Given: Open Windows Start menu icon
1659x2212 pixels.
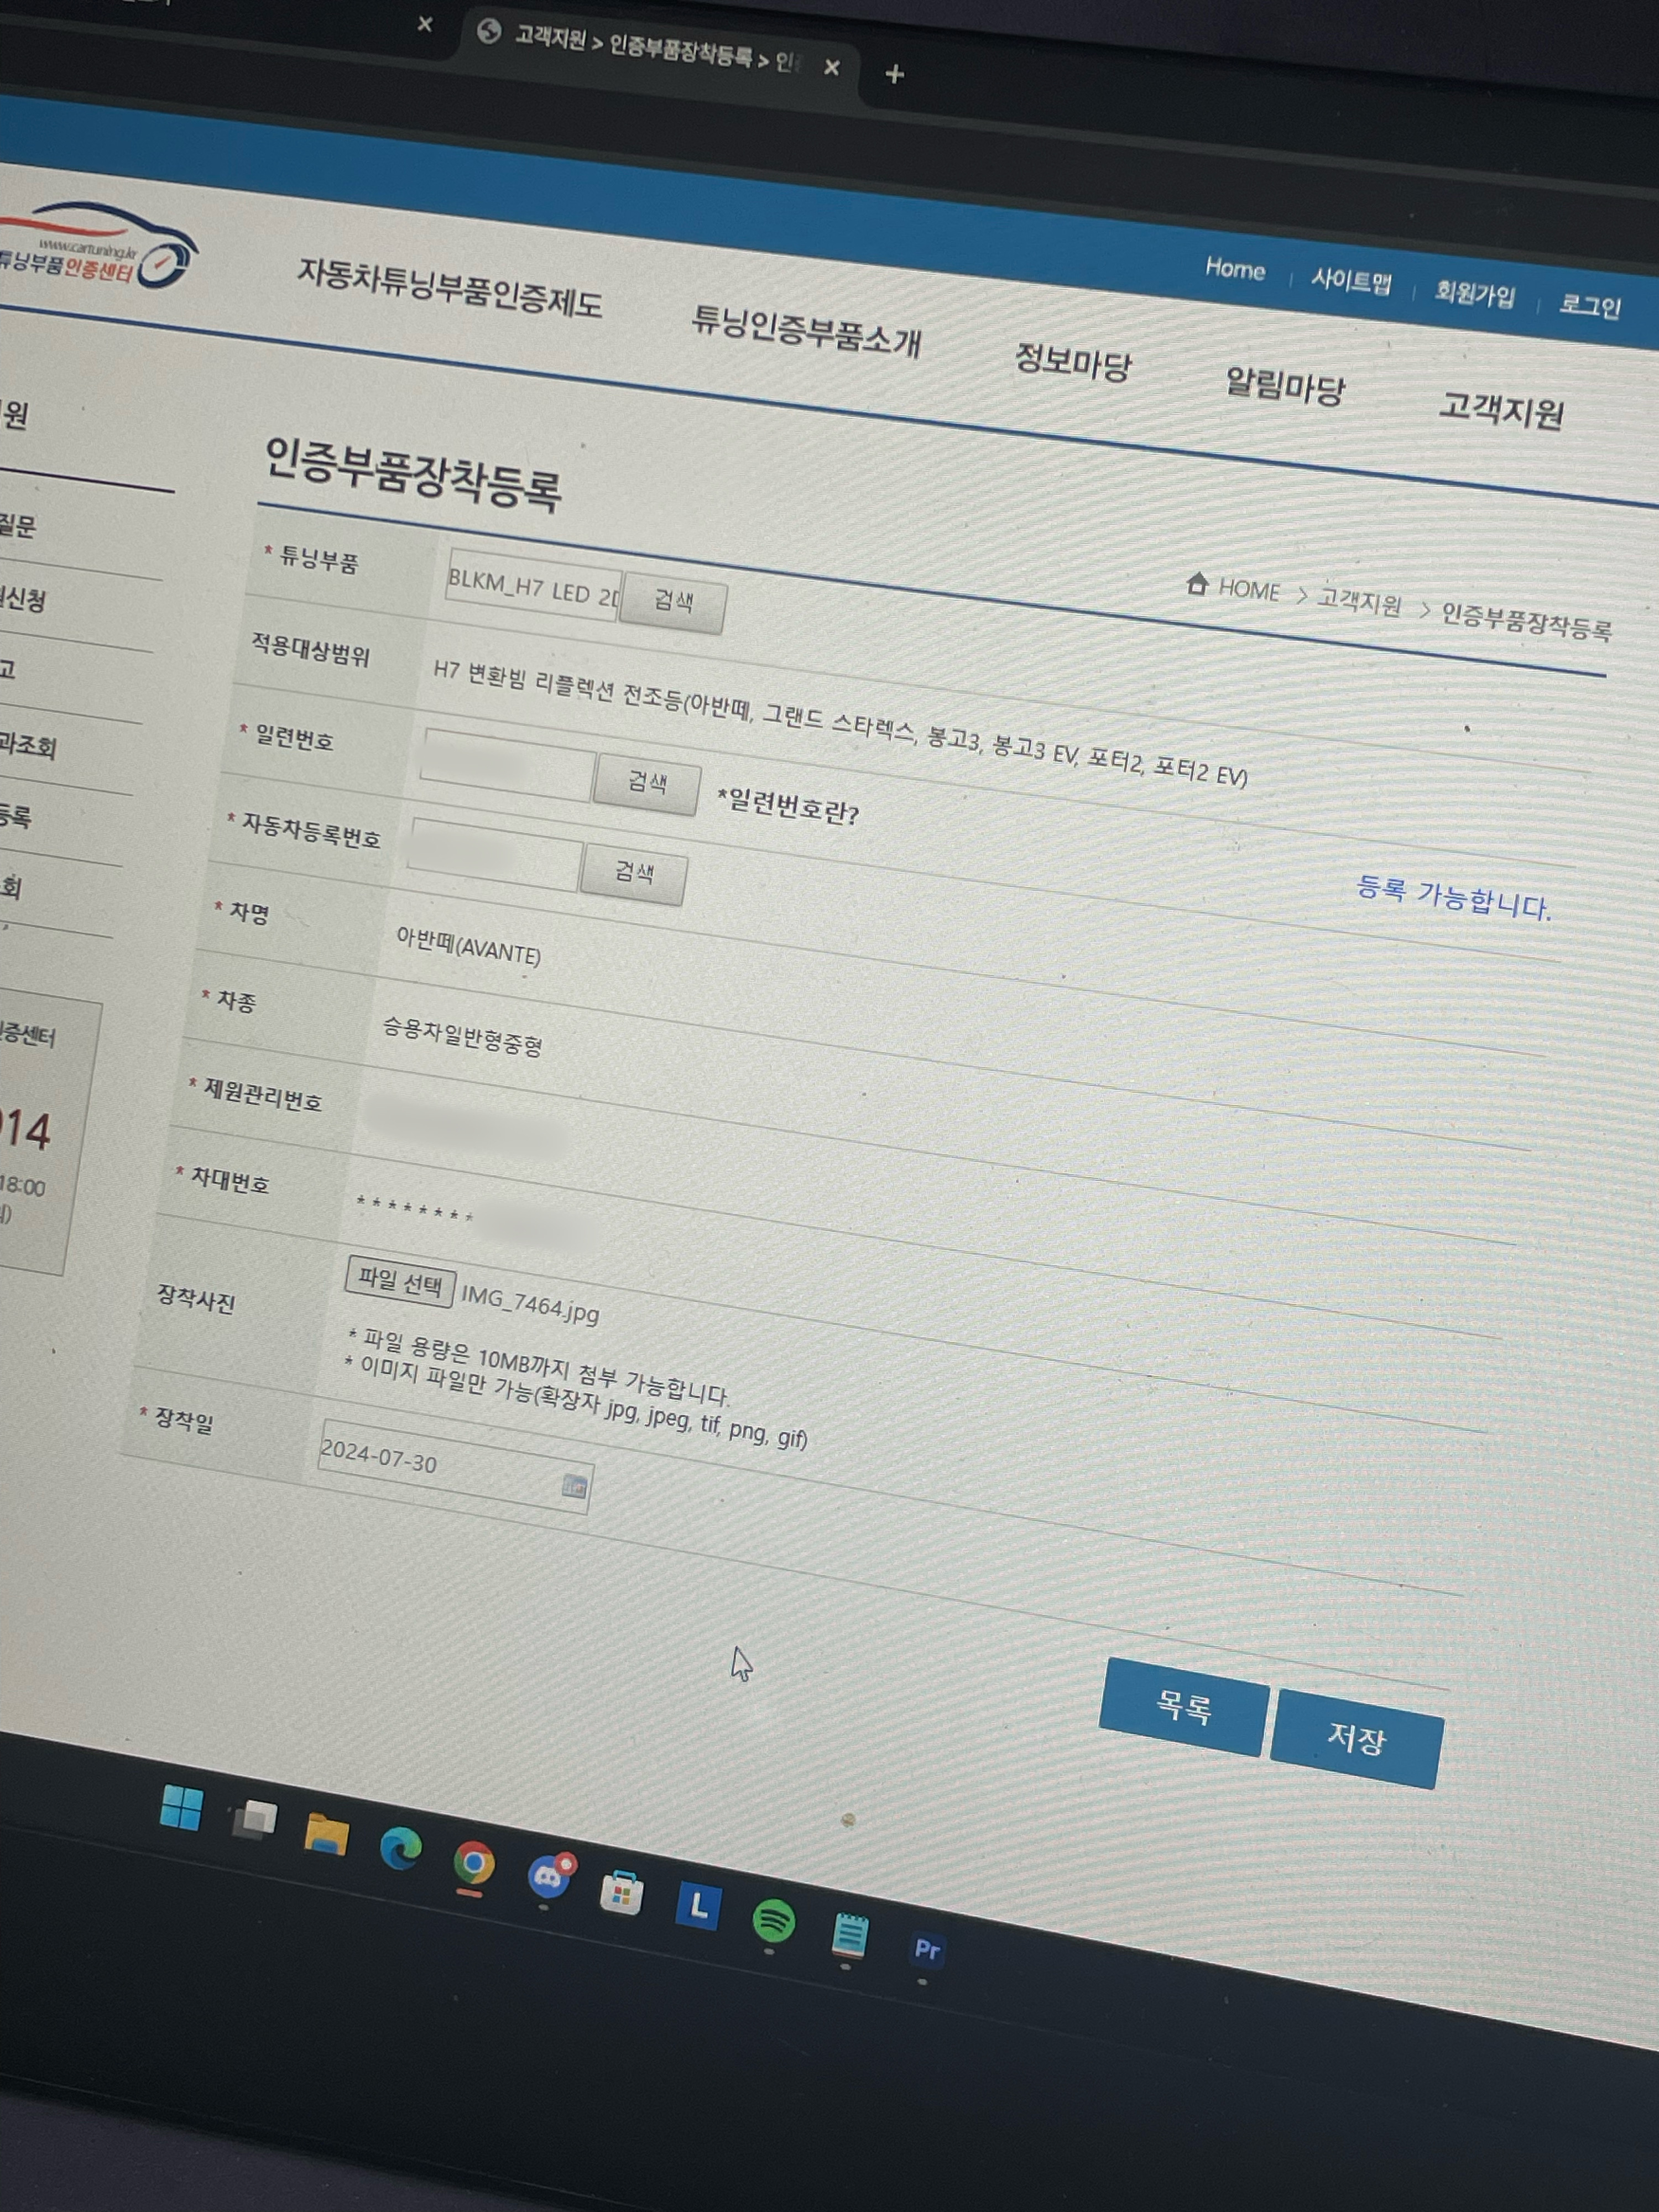Looking at the screenshot, I should click(181, 1809).
